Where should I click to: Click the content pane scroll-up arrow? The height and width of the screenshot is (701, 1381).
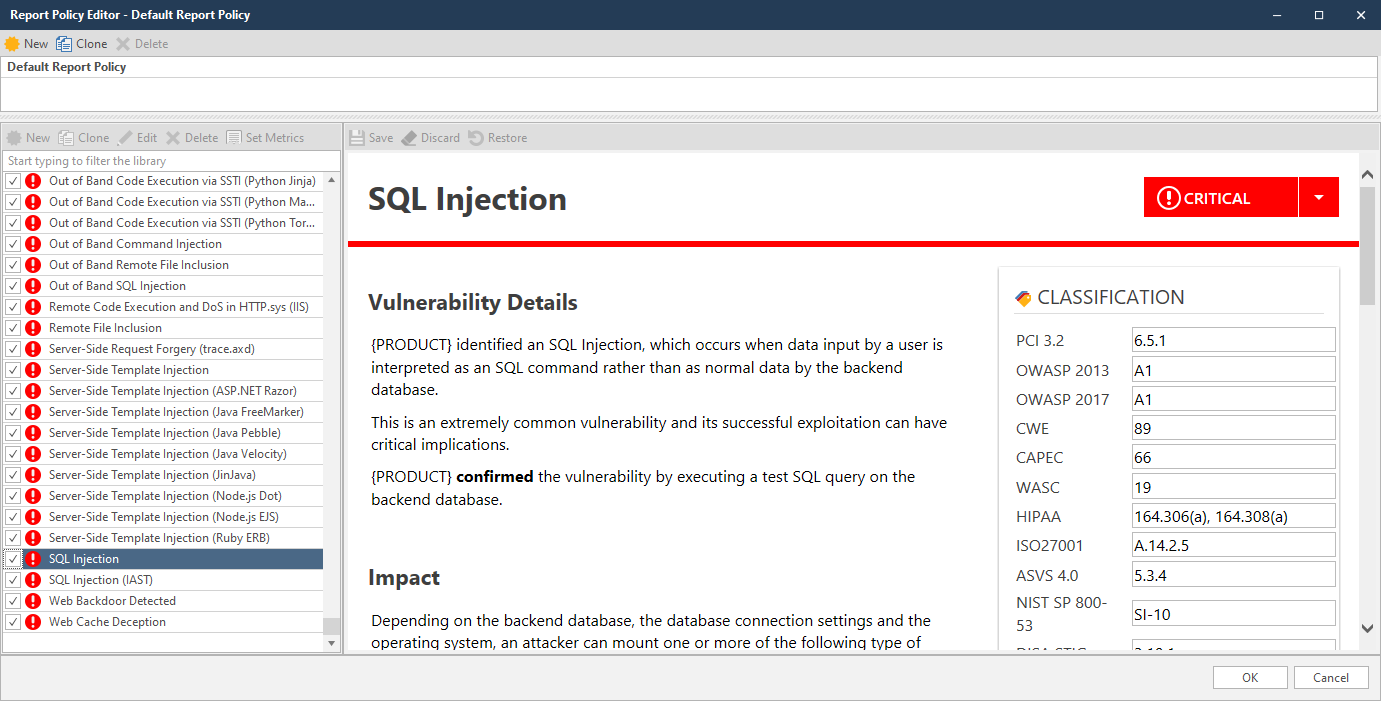click(1368, 175)
